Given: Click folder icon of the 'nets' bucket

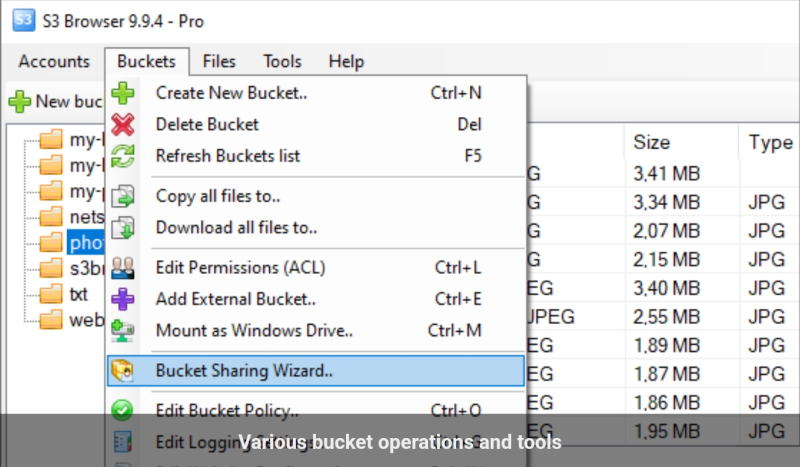Looking at the screenshot, I should [51, 217].
